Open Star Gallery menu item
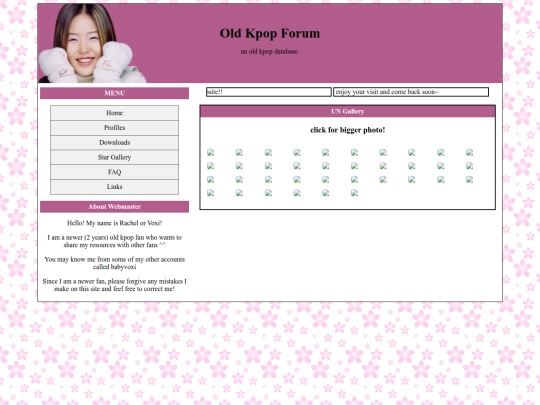 (114, 157)
